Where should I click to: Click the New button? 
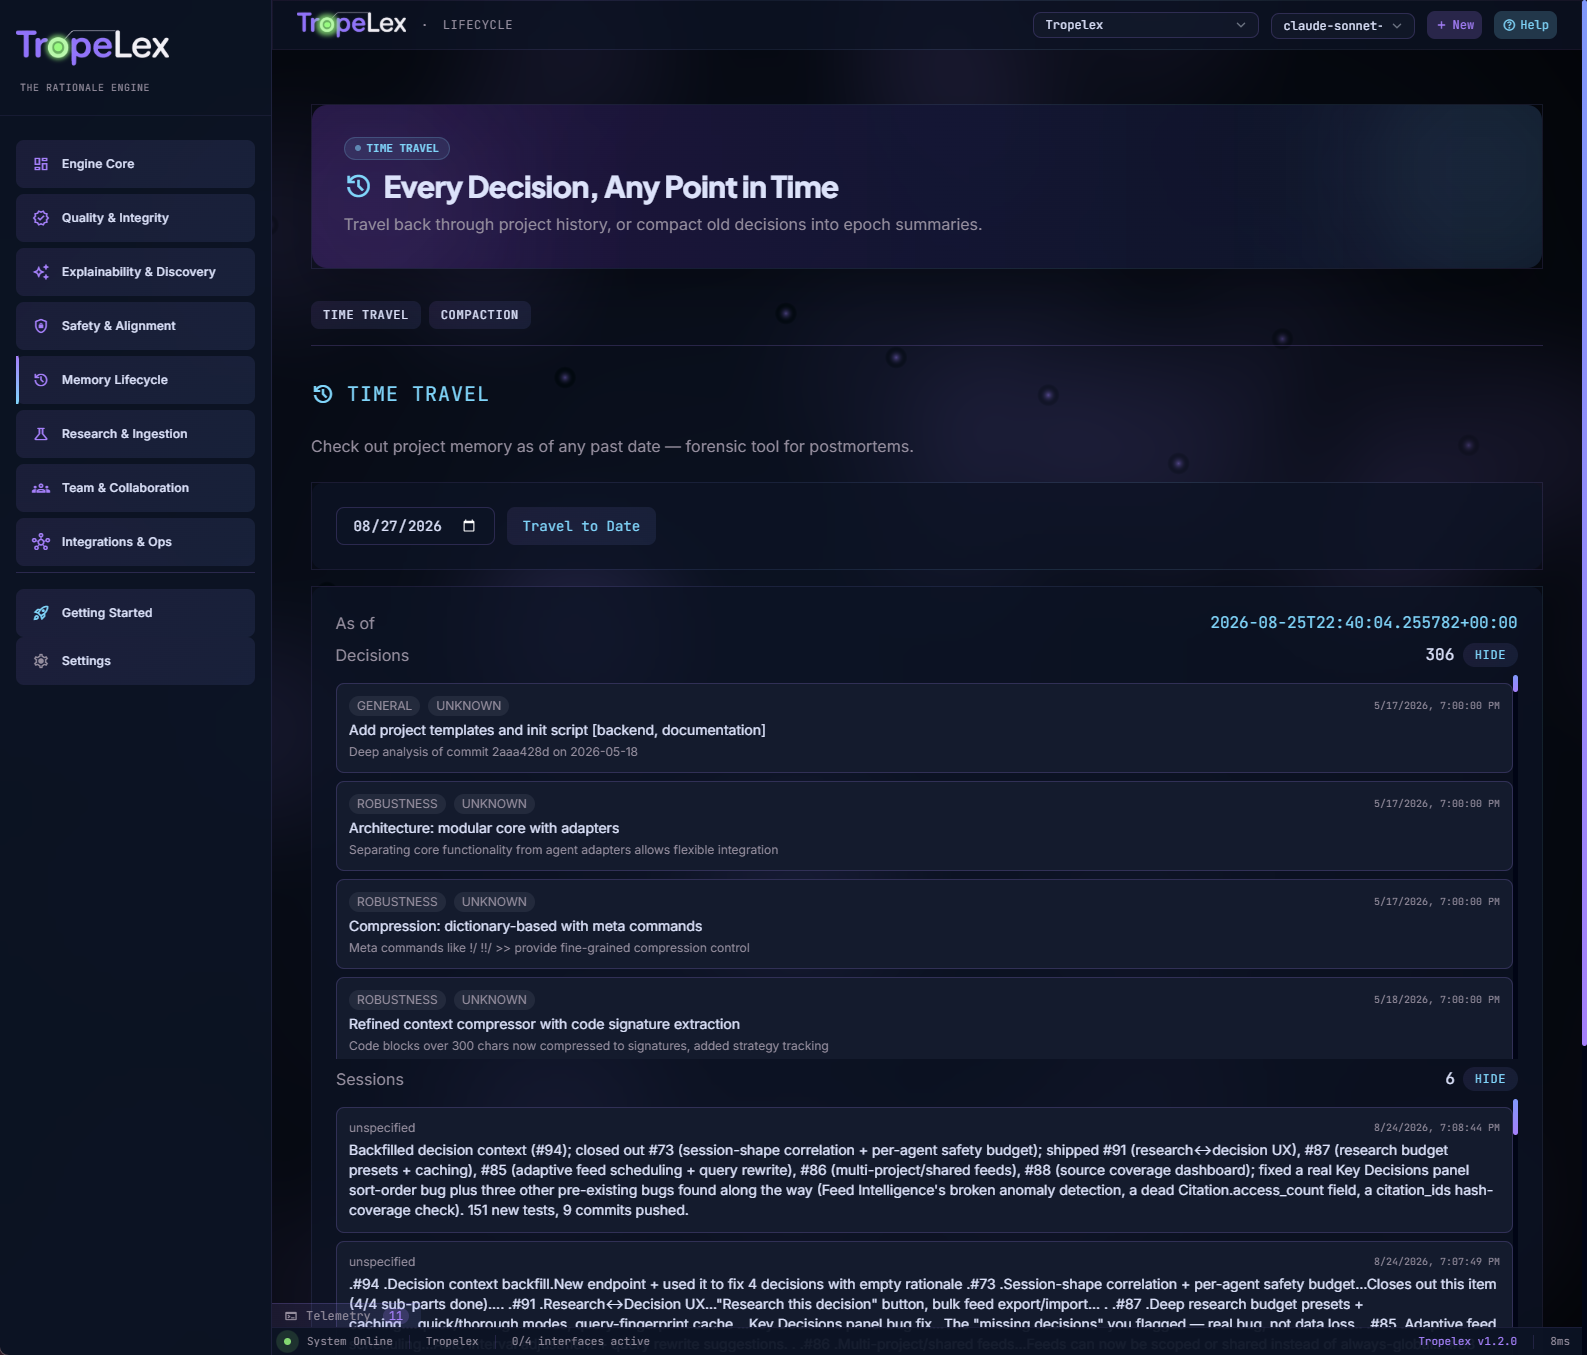[1454, 25]
